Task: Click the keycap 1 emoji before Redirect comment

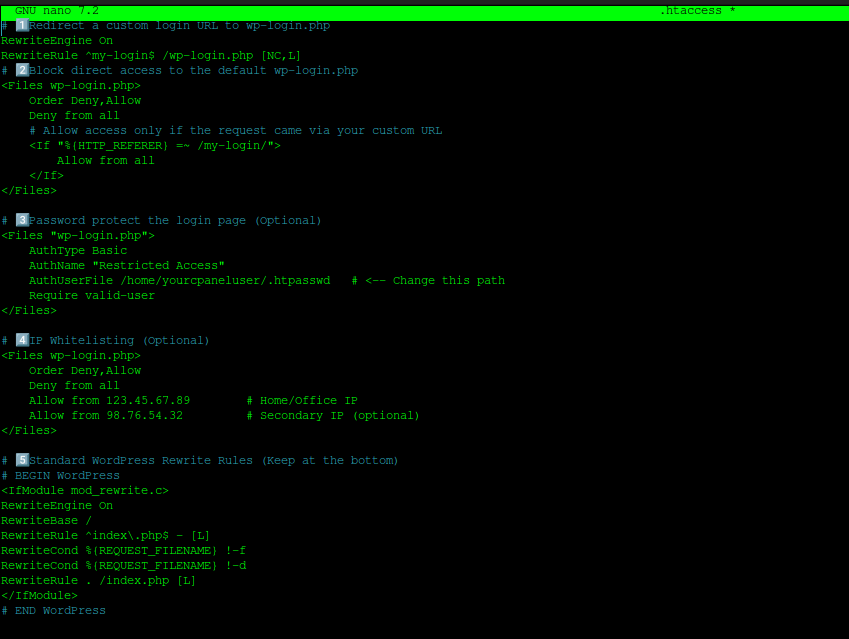Action: click(22, 25)
